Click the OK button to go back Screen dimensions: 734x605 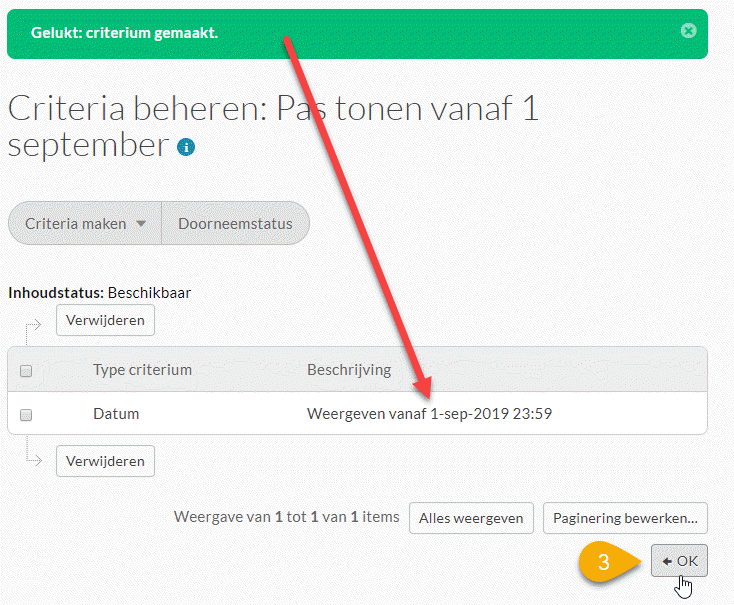[679, 561]
